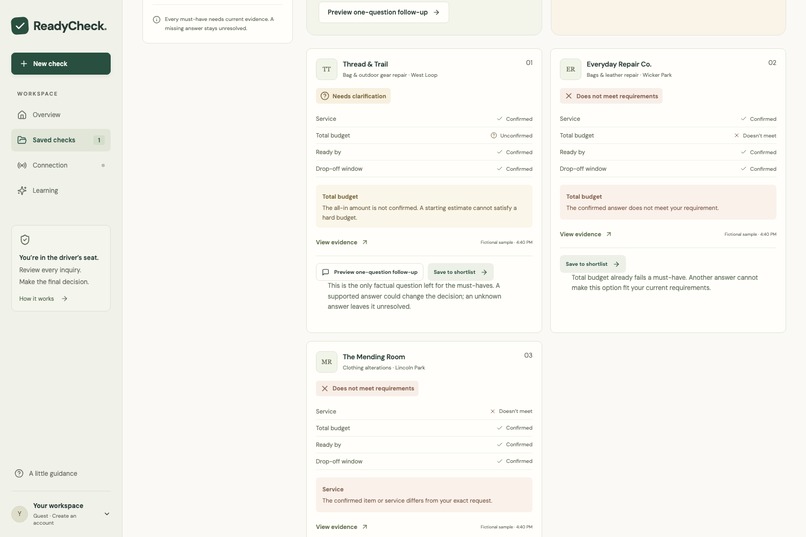
Task: Open View evidence for The Mending Room
Action: (x=342, y=527)
